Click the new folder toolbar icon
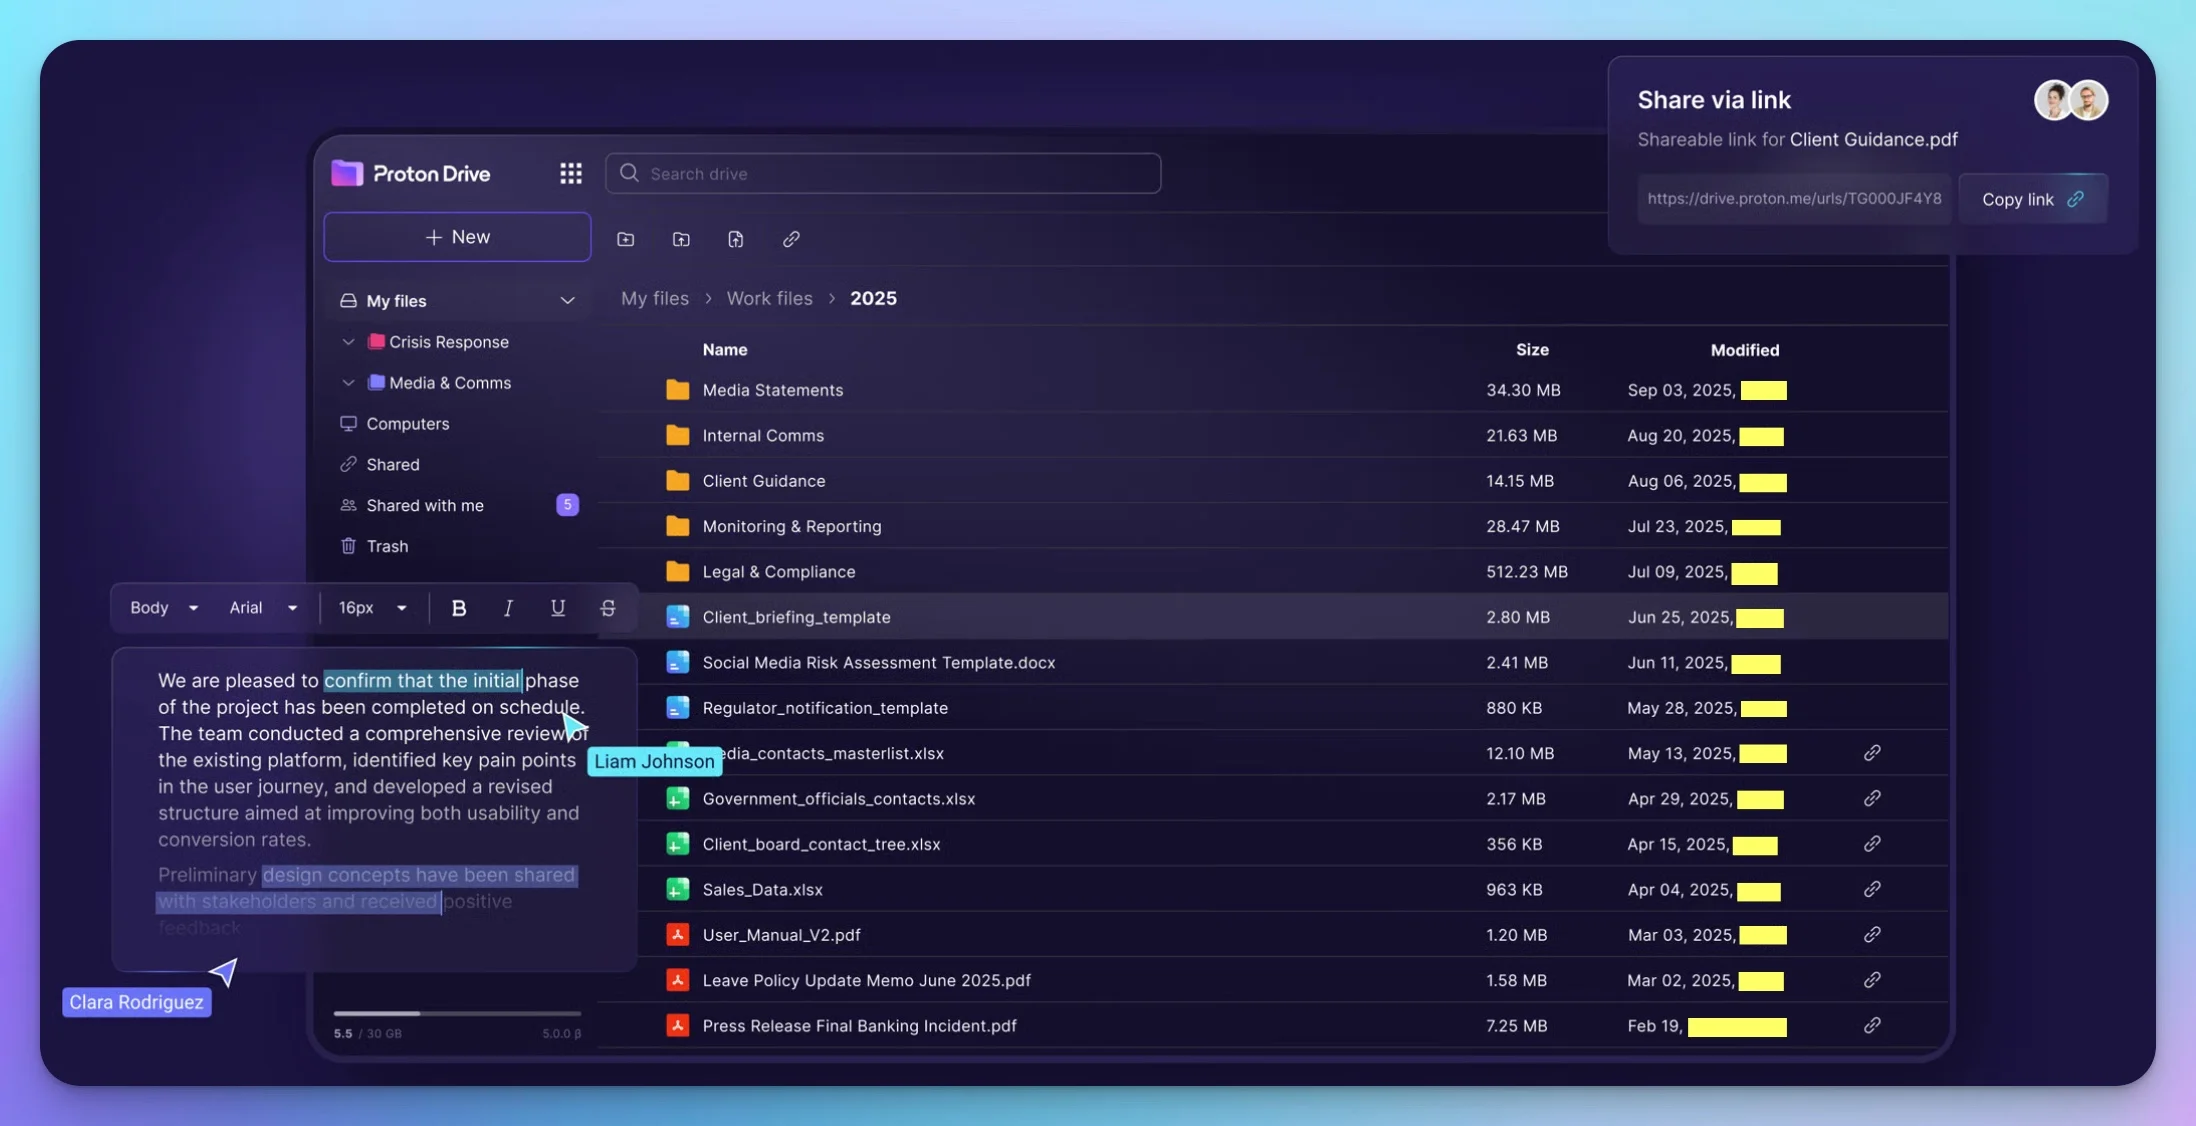The width and height of the screenshot is (2196, 1126). pos(626,239)
